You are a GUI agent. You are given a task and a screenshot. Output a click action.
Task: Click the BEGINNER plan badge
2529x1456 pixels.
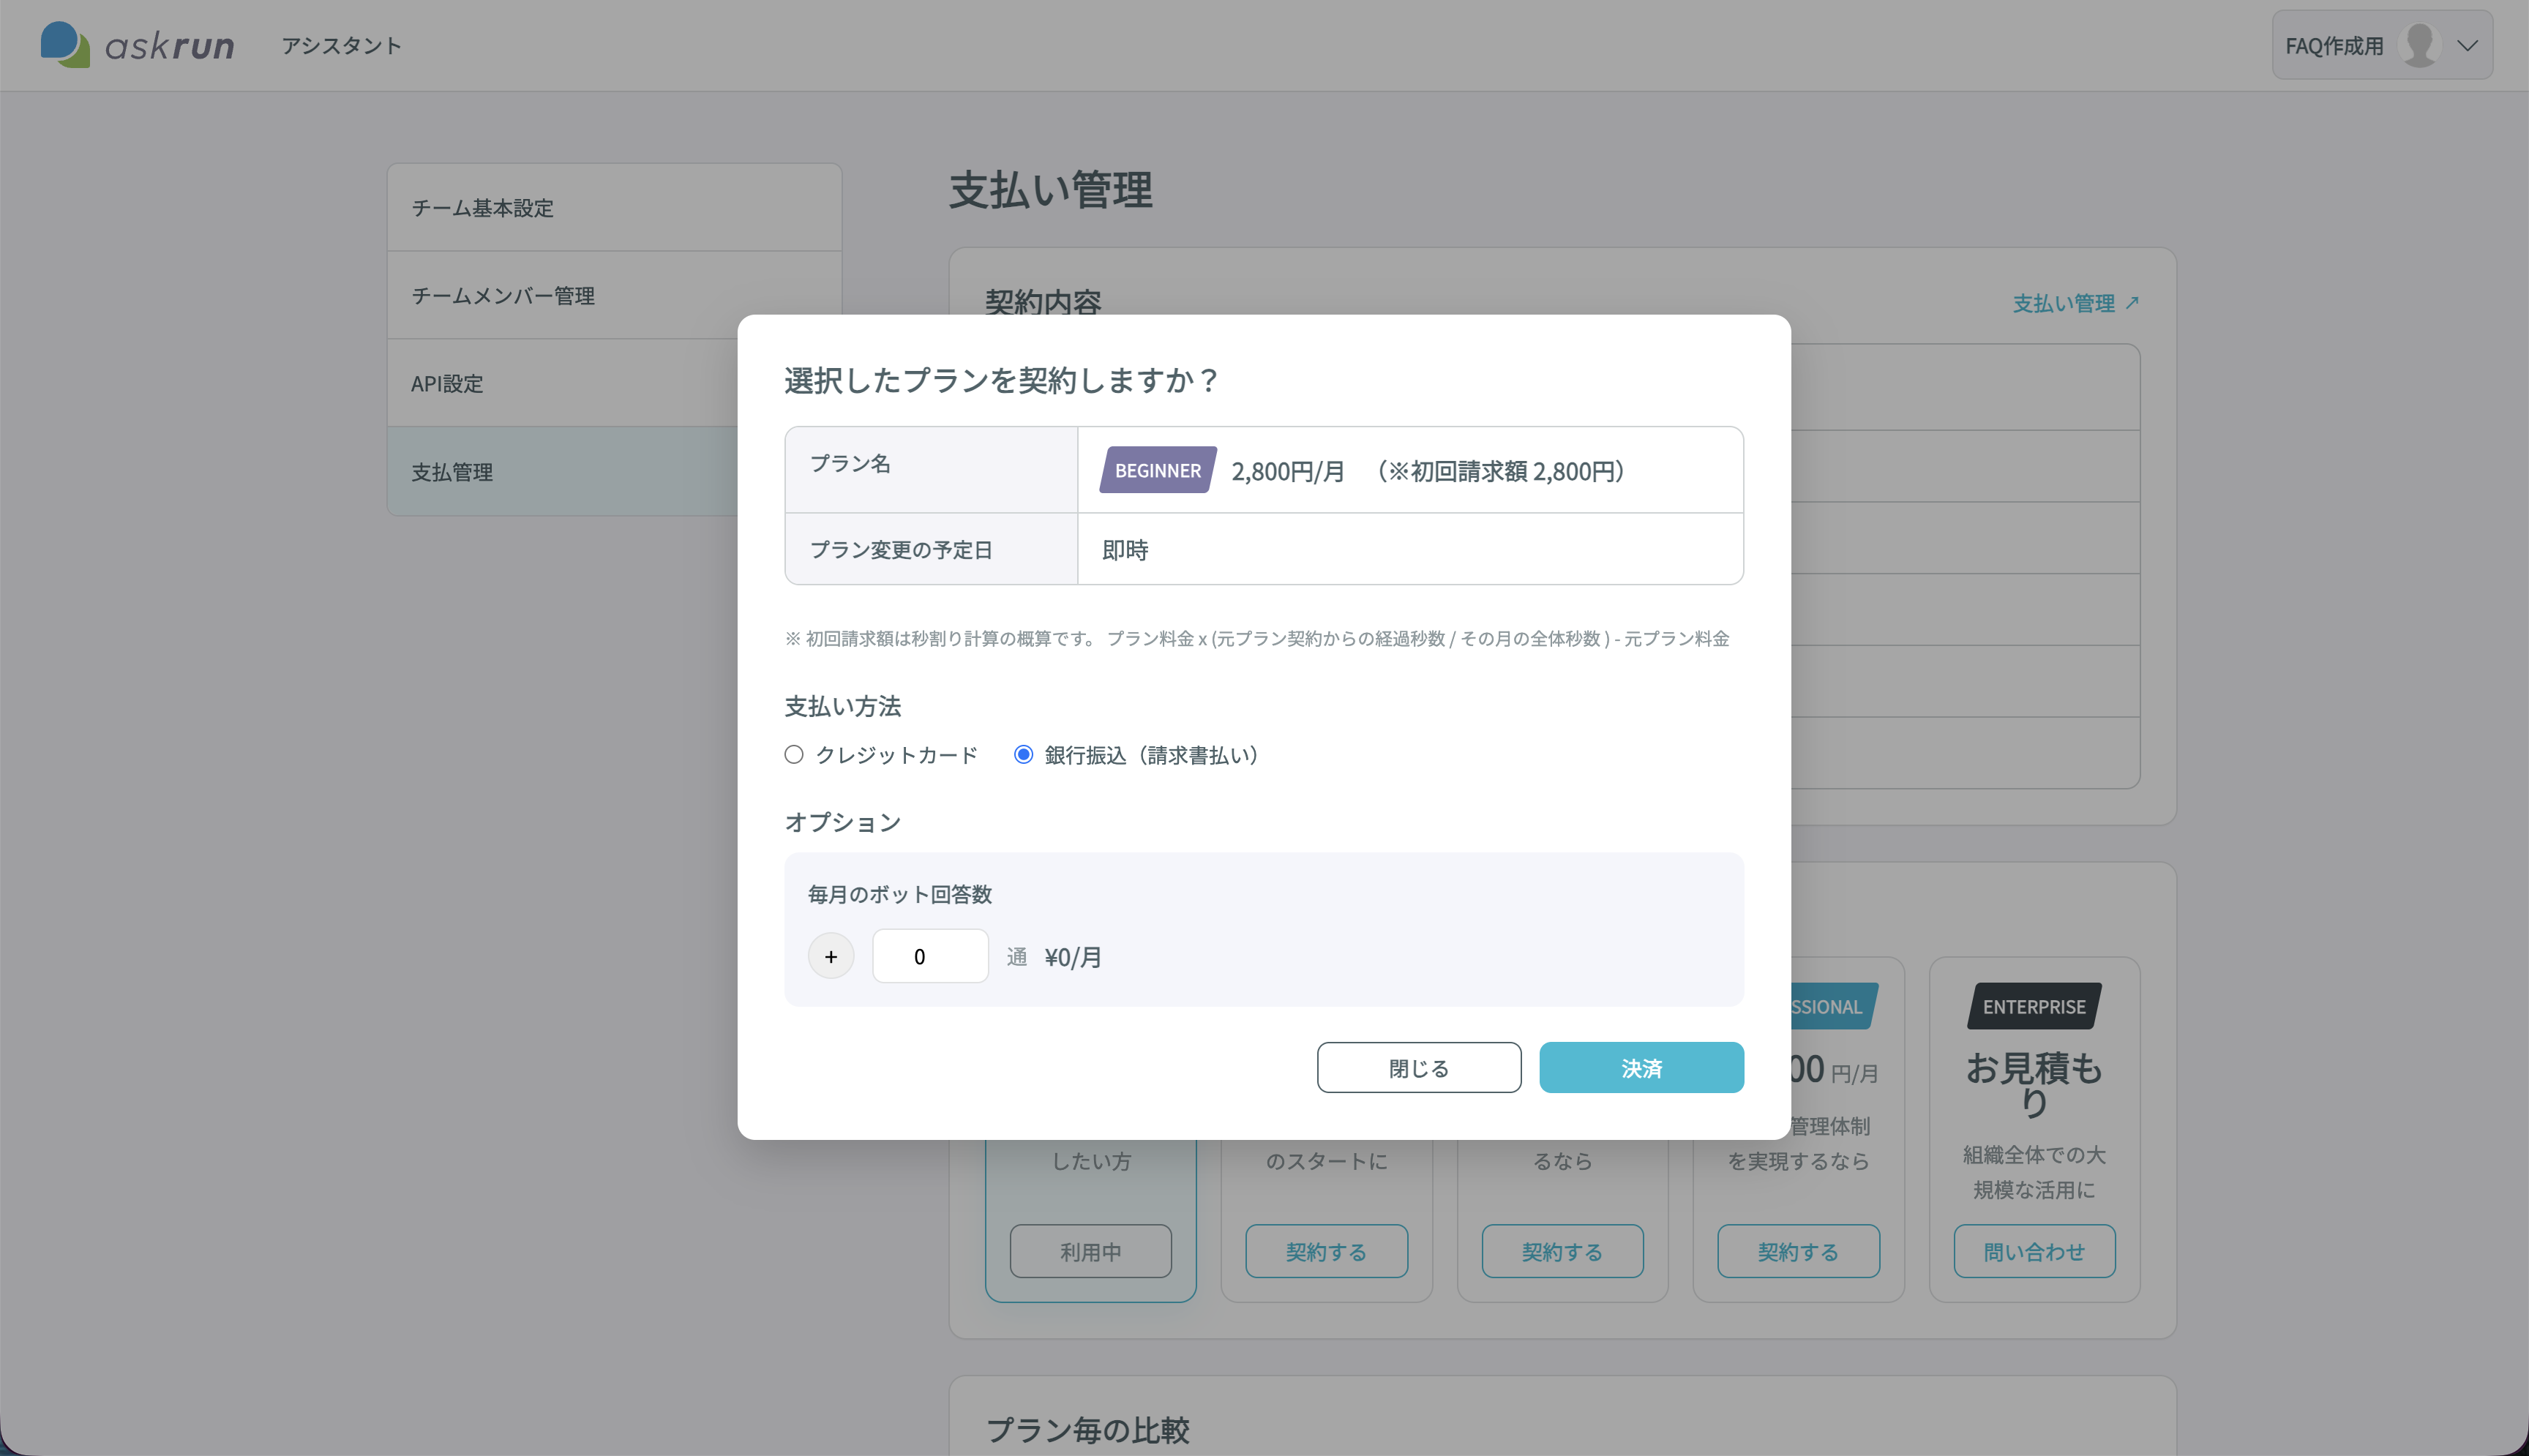point(1157,470)
